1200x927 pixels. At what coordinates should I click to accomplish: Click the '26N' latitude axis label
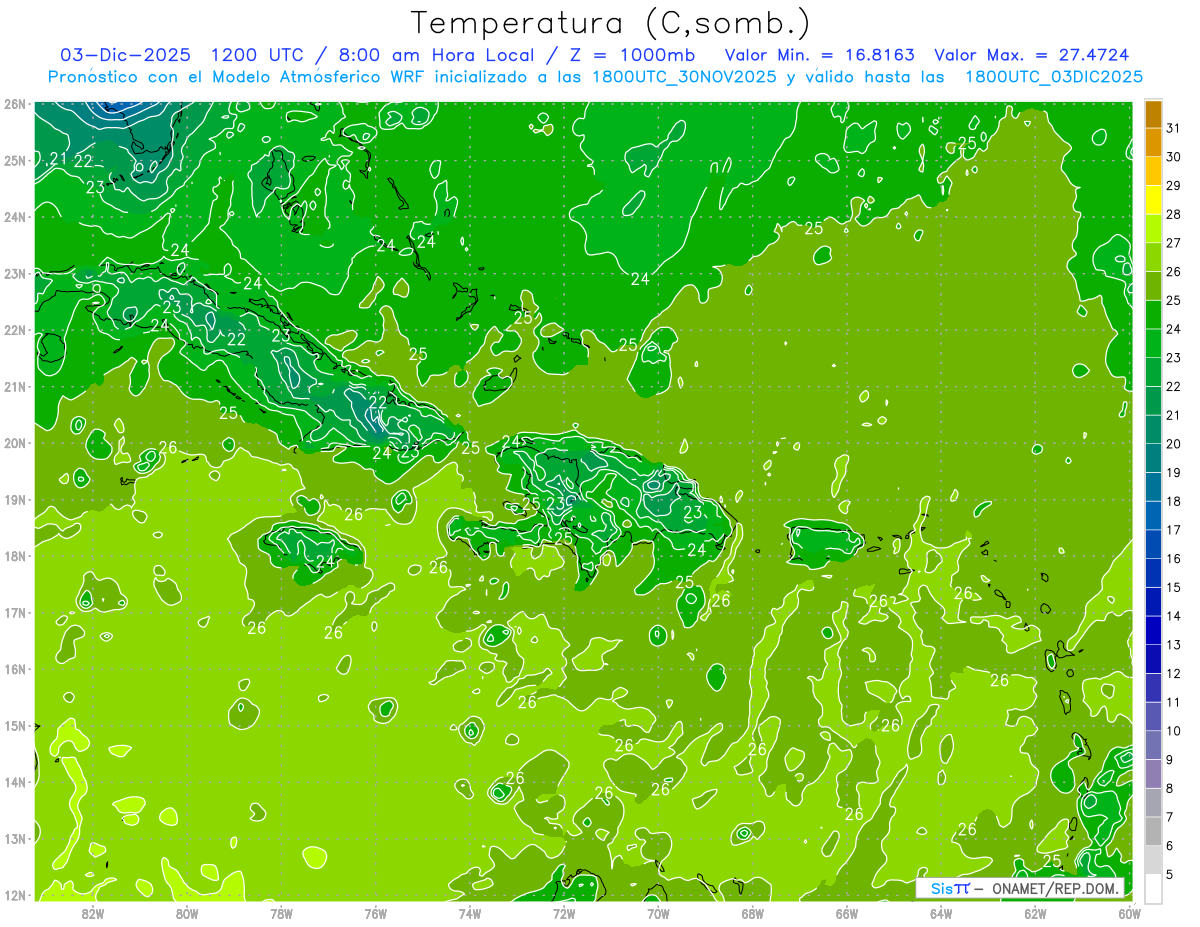pos(14,103)
